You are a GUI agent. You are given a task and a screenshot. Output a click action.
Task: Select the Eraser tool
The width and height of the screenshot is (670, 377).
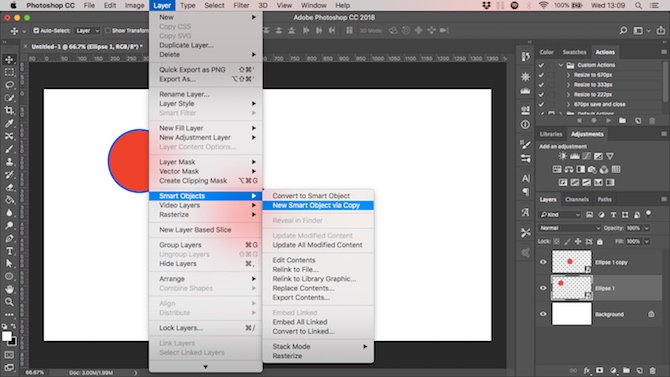click(x=9, y=187)
